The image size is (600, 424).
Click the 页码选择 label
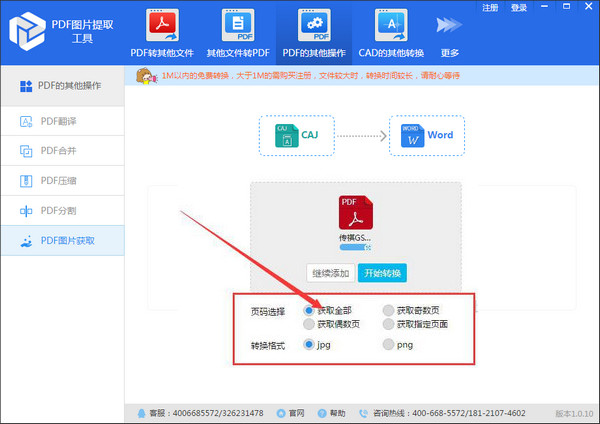[x=267, y=312]
